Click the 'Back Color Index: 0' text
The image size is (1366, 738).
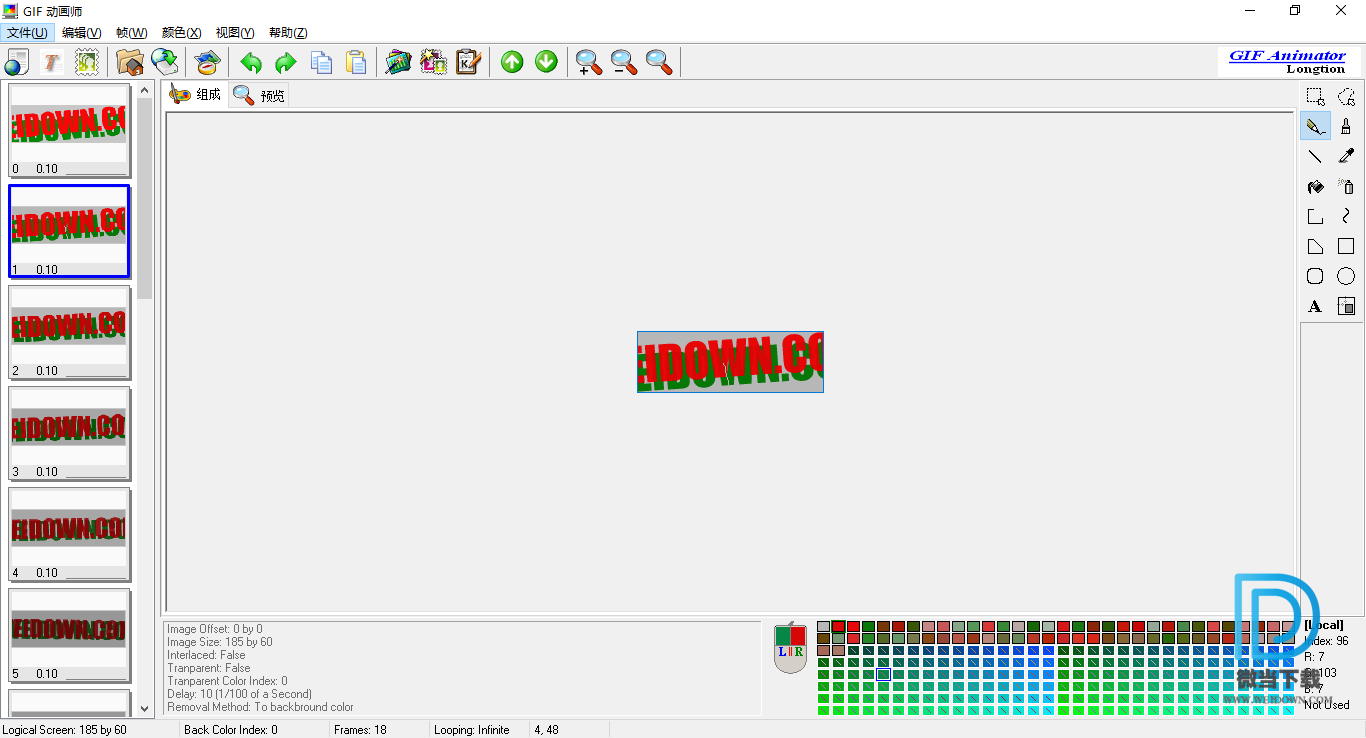(231, 730)
